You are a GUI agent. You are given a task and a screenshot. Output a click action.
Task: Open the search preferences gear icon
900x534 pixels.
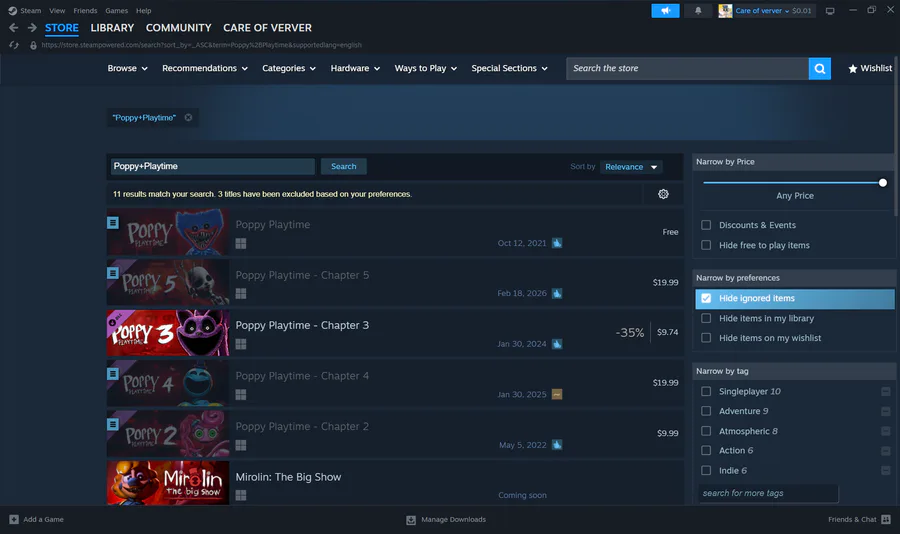[663, 194]
